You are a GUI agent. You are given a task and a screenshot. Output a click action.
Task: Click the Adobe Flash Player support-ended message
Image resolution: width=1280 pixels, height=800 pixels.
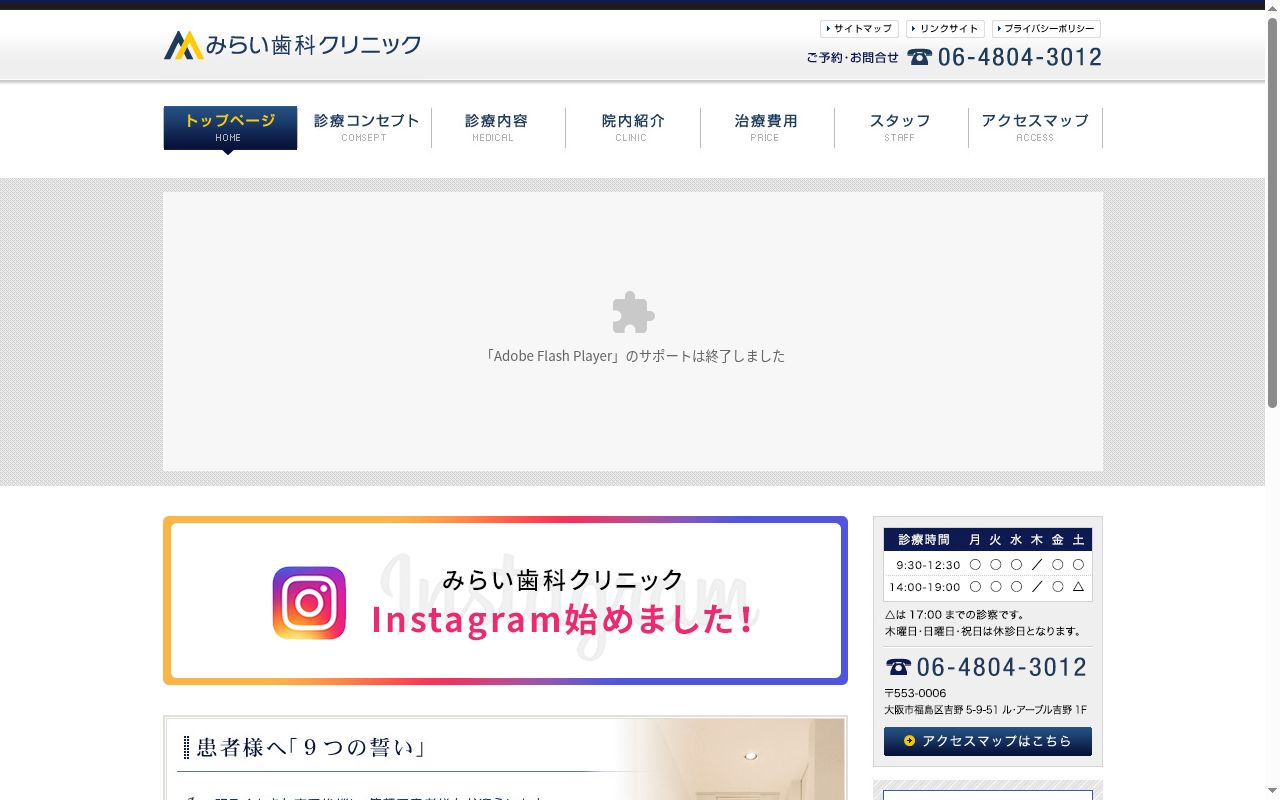coord(634,356)
